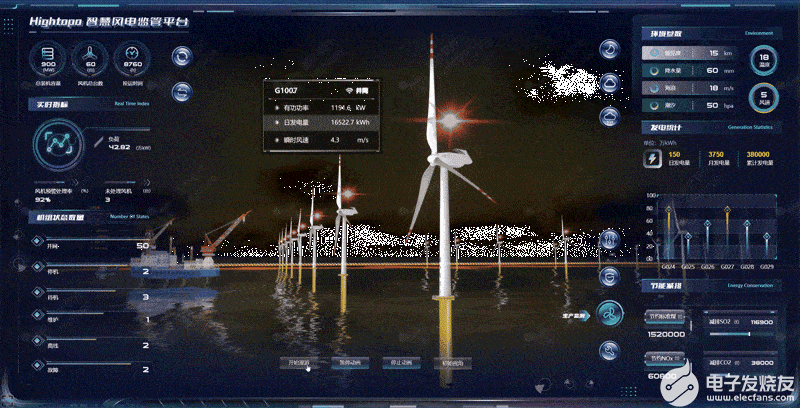Click the visibility row showing 15 km

click(690, 53)
